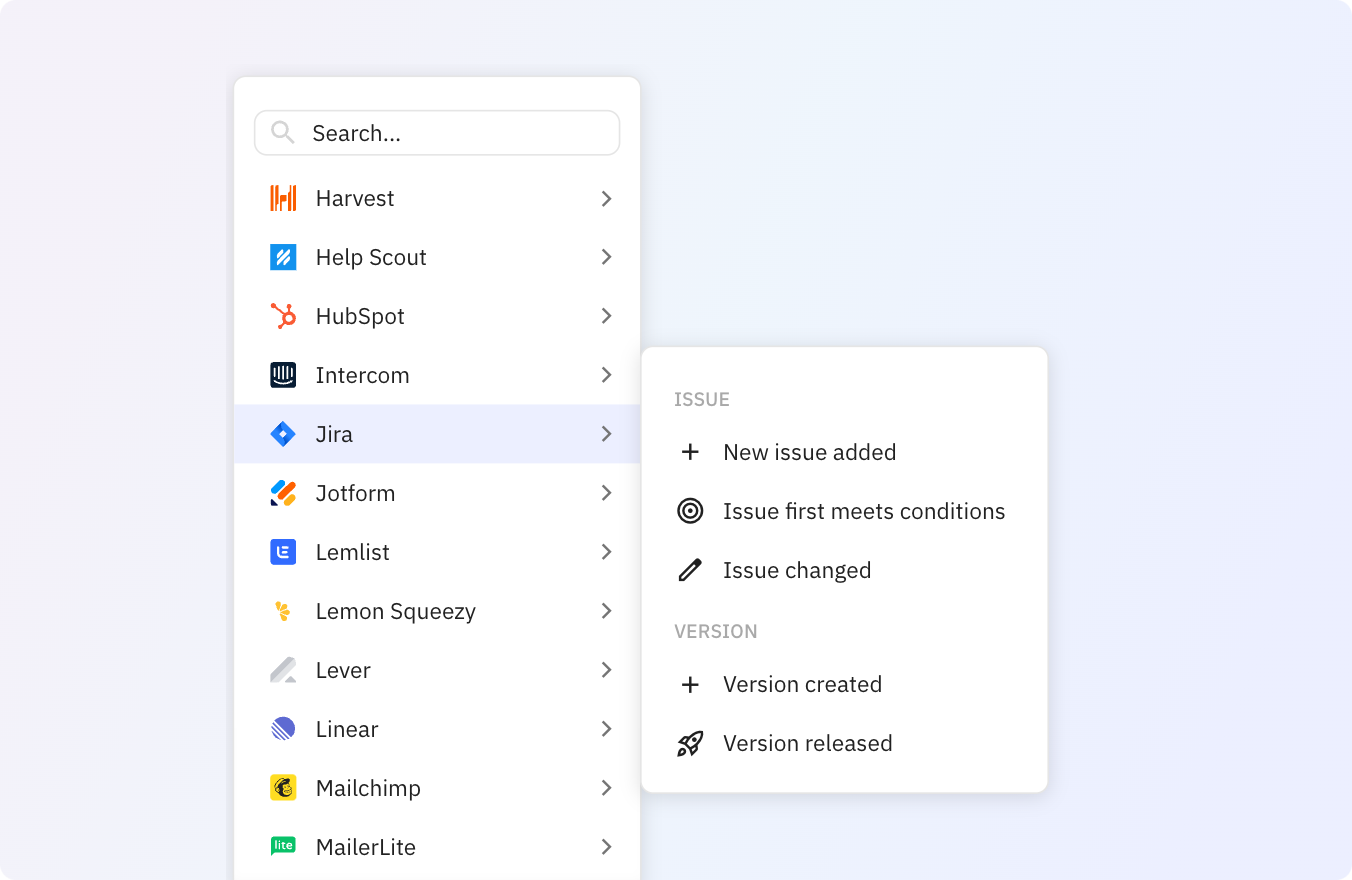Click the magnifying glass search icon

282,132
